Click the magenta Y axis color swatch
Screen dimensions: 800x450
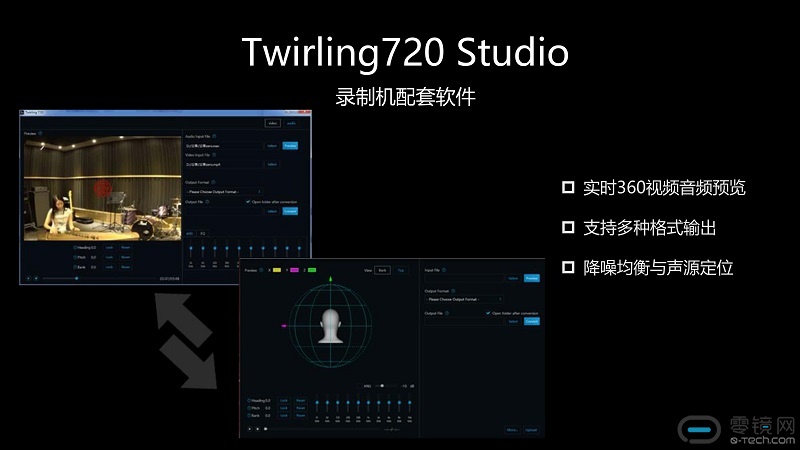[x=294, y=270]
